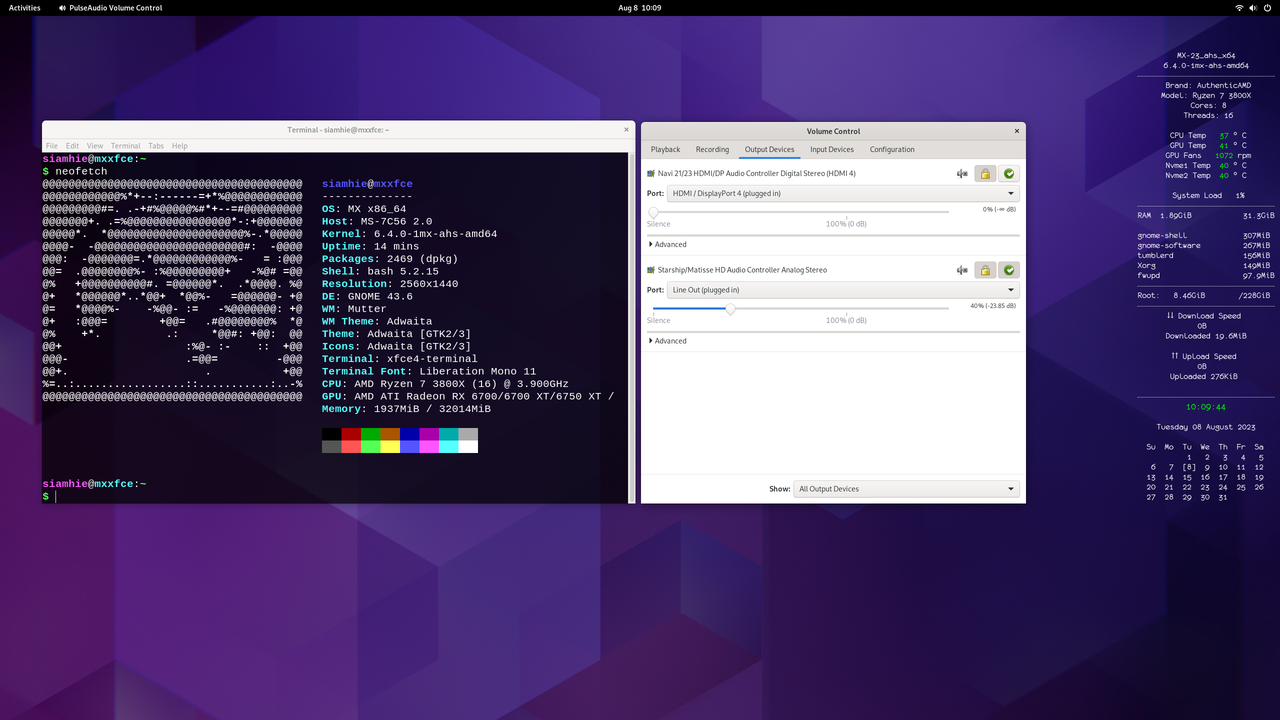Click the green color block in neofetch palette
This screenshot has width=1280, height=720.
[371, 434]
